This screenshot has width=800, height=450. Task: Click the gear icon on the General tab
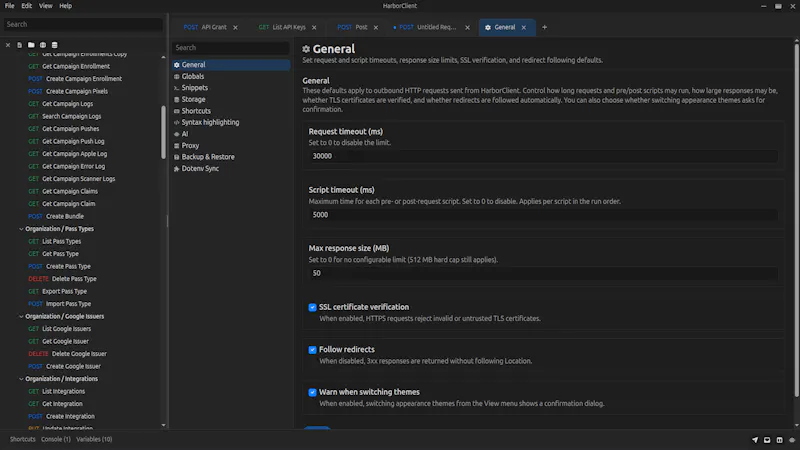[488, 28]
